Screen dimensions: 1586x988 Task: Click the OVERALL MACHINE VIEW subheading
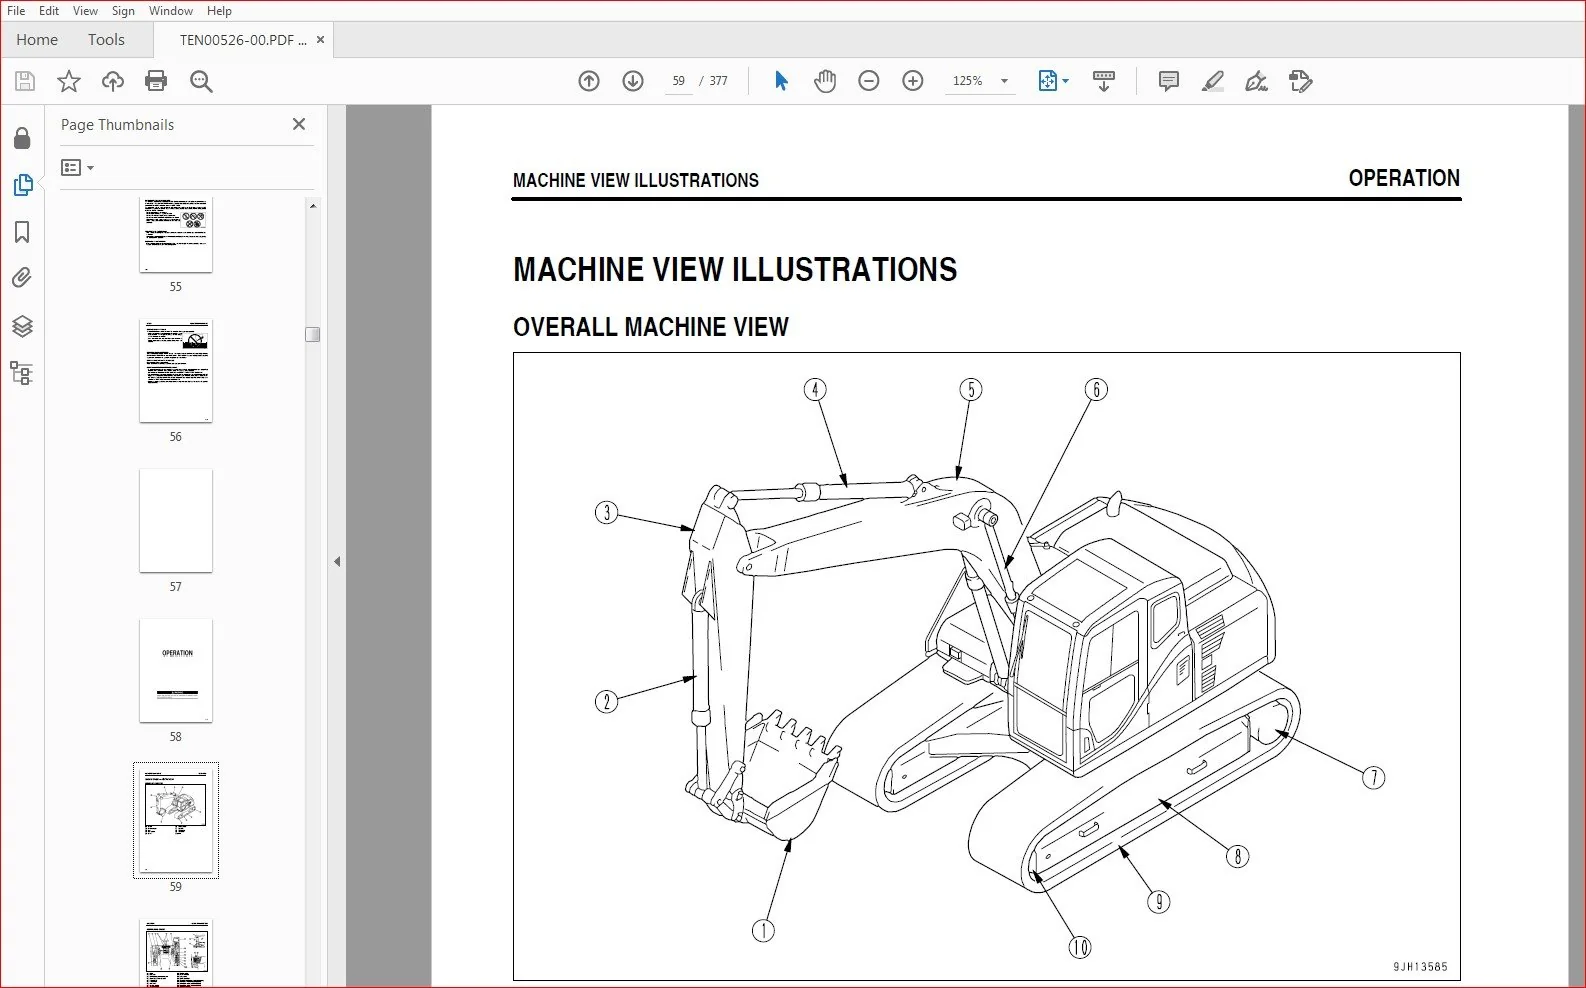(x=651, y=327)
